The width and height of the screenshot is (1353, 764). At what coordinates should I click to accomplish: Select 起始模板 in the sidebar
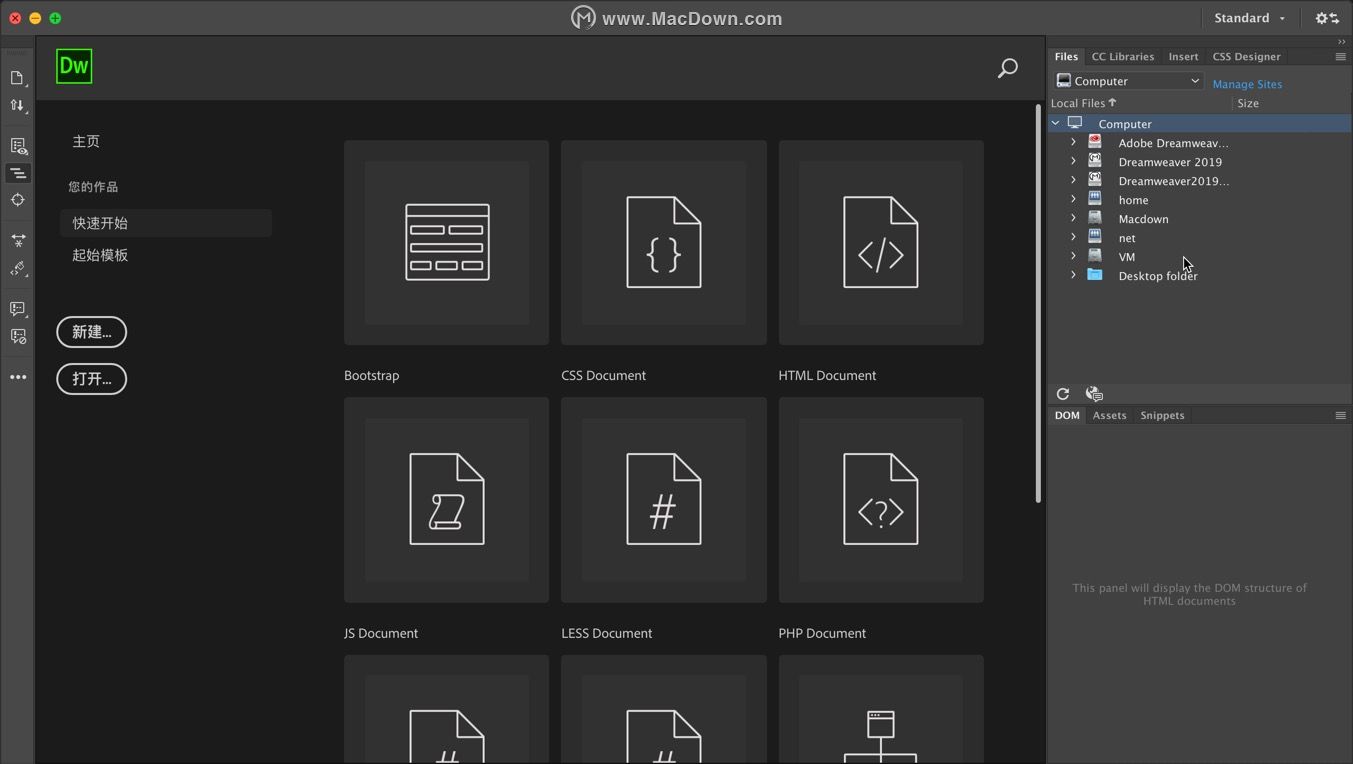pos(100,255)
